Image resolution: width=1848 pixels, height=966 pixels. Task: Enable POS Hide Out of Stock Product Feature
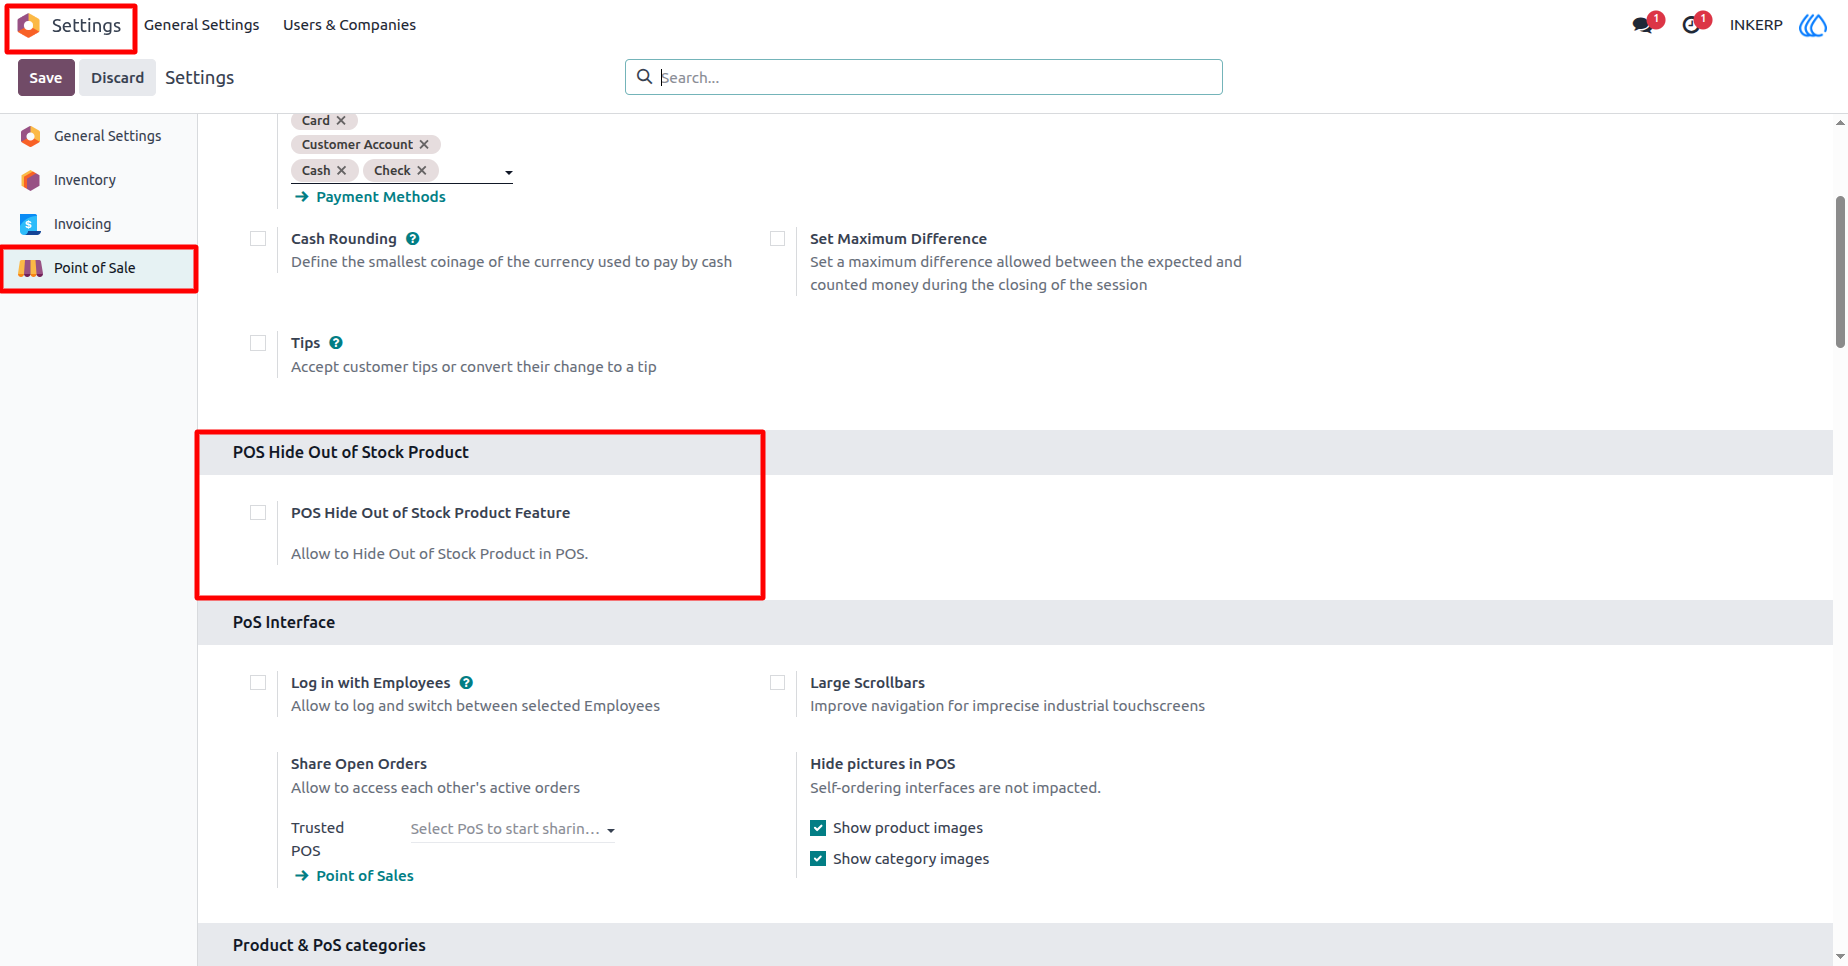258,513
